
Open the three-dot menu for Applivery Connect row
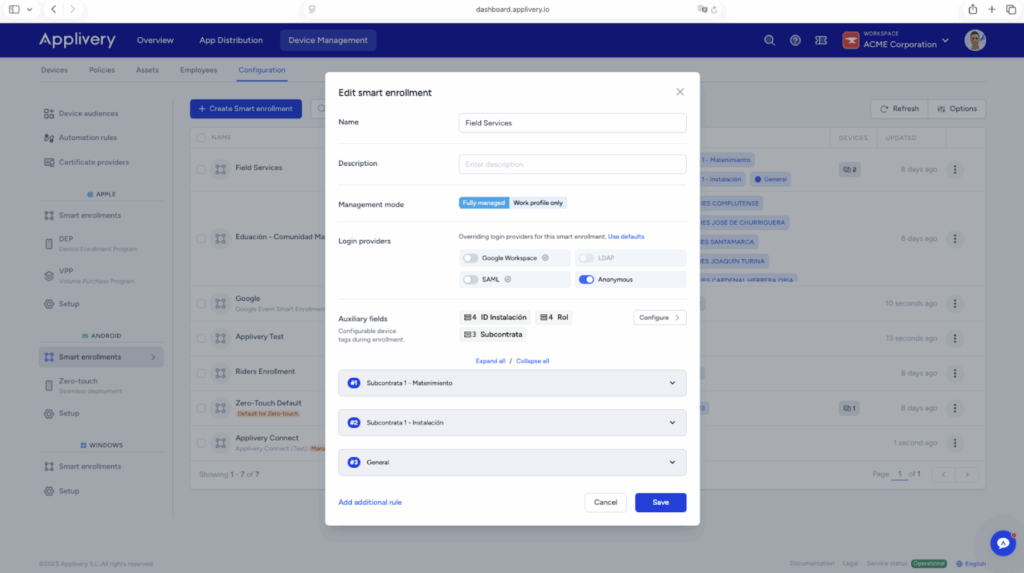pyautogui.click(x=955, y=443)
